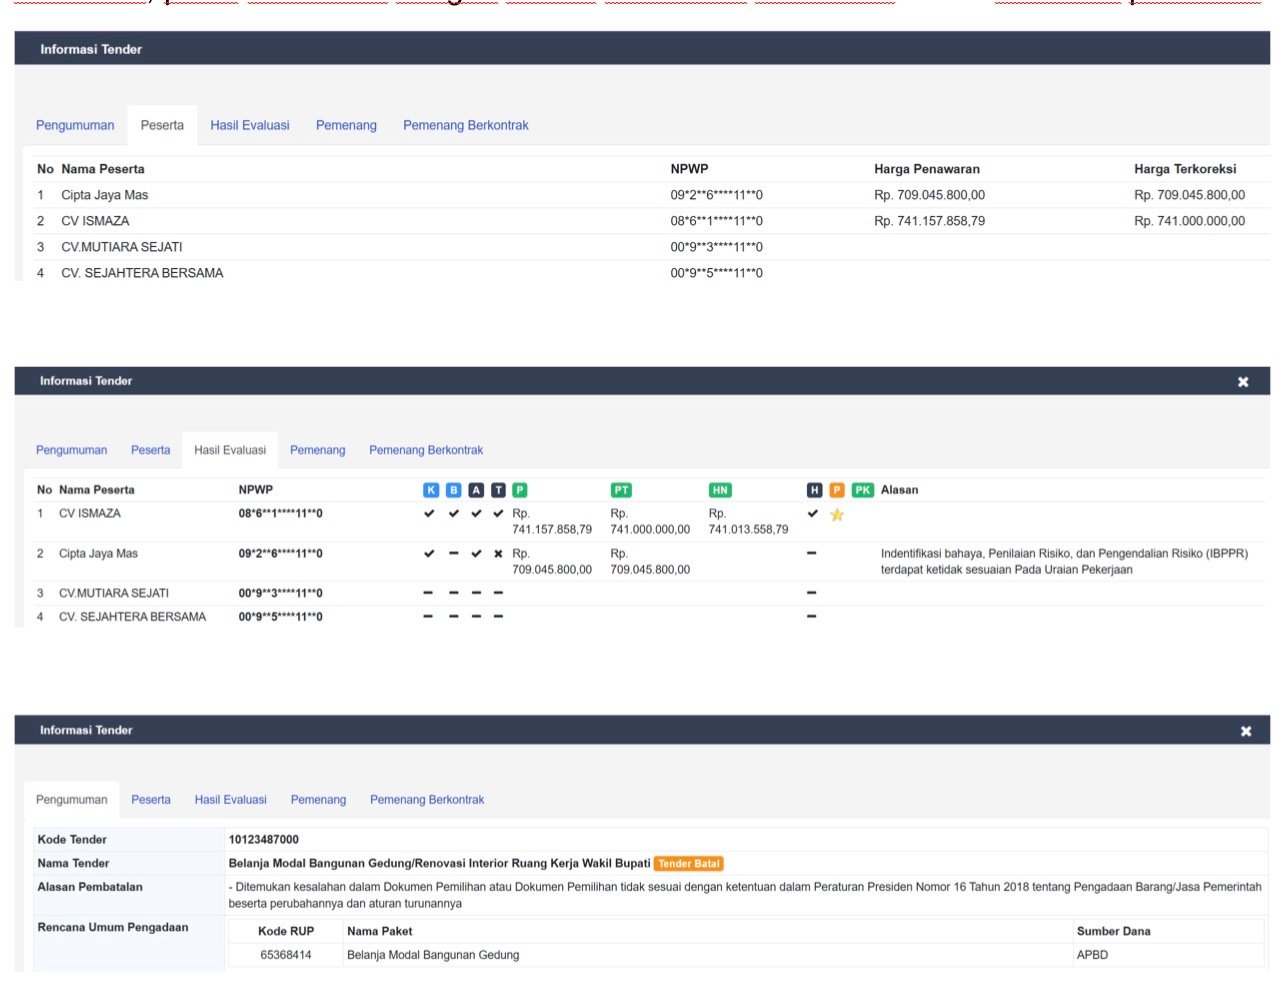Click the green HN badge header
1284x986 pixels.
[720, 490]
